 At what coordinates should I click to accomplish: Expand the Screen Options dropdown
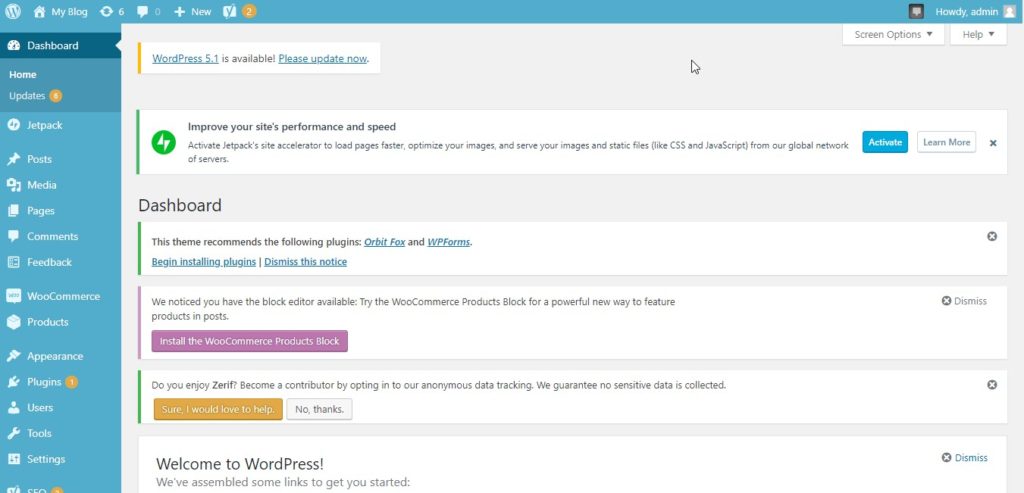(x=893, y=34)
